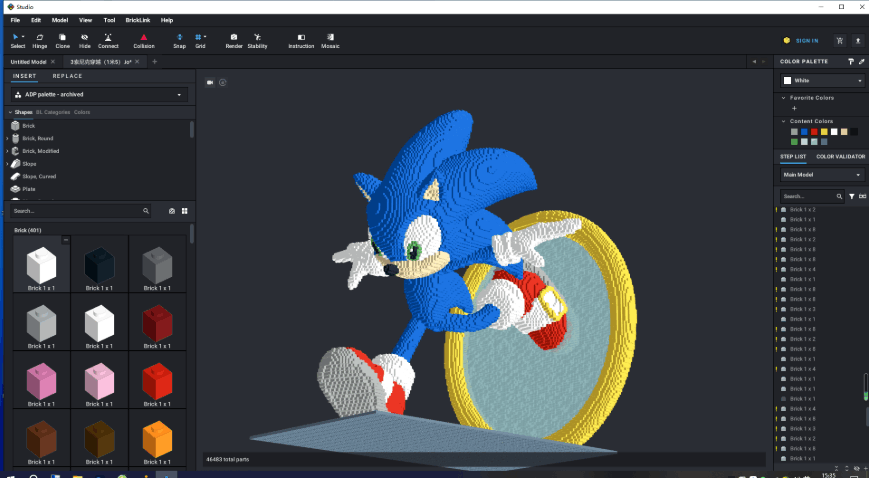Expand the Slope category in shapes tree
This screenshot has height=478, width=869.
(x=7, y=163)
